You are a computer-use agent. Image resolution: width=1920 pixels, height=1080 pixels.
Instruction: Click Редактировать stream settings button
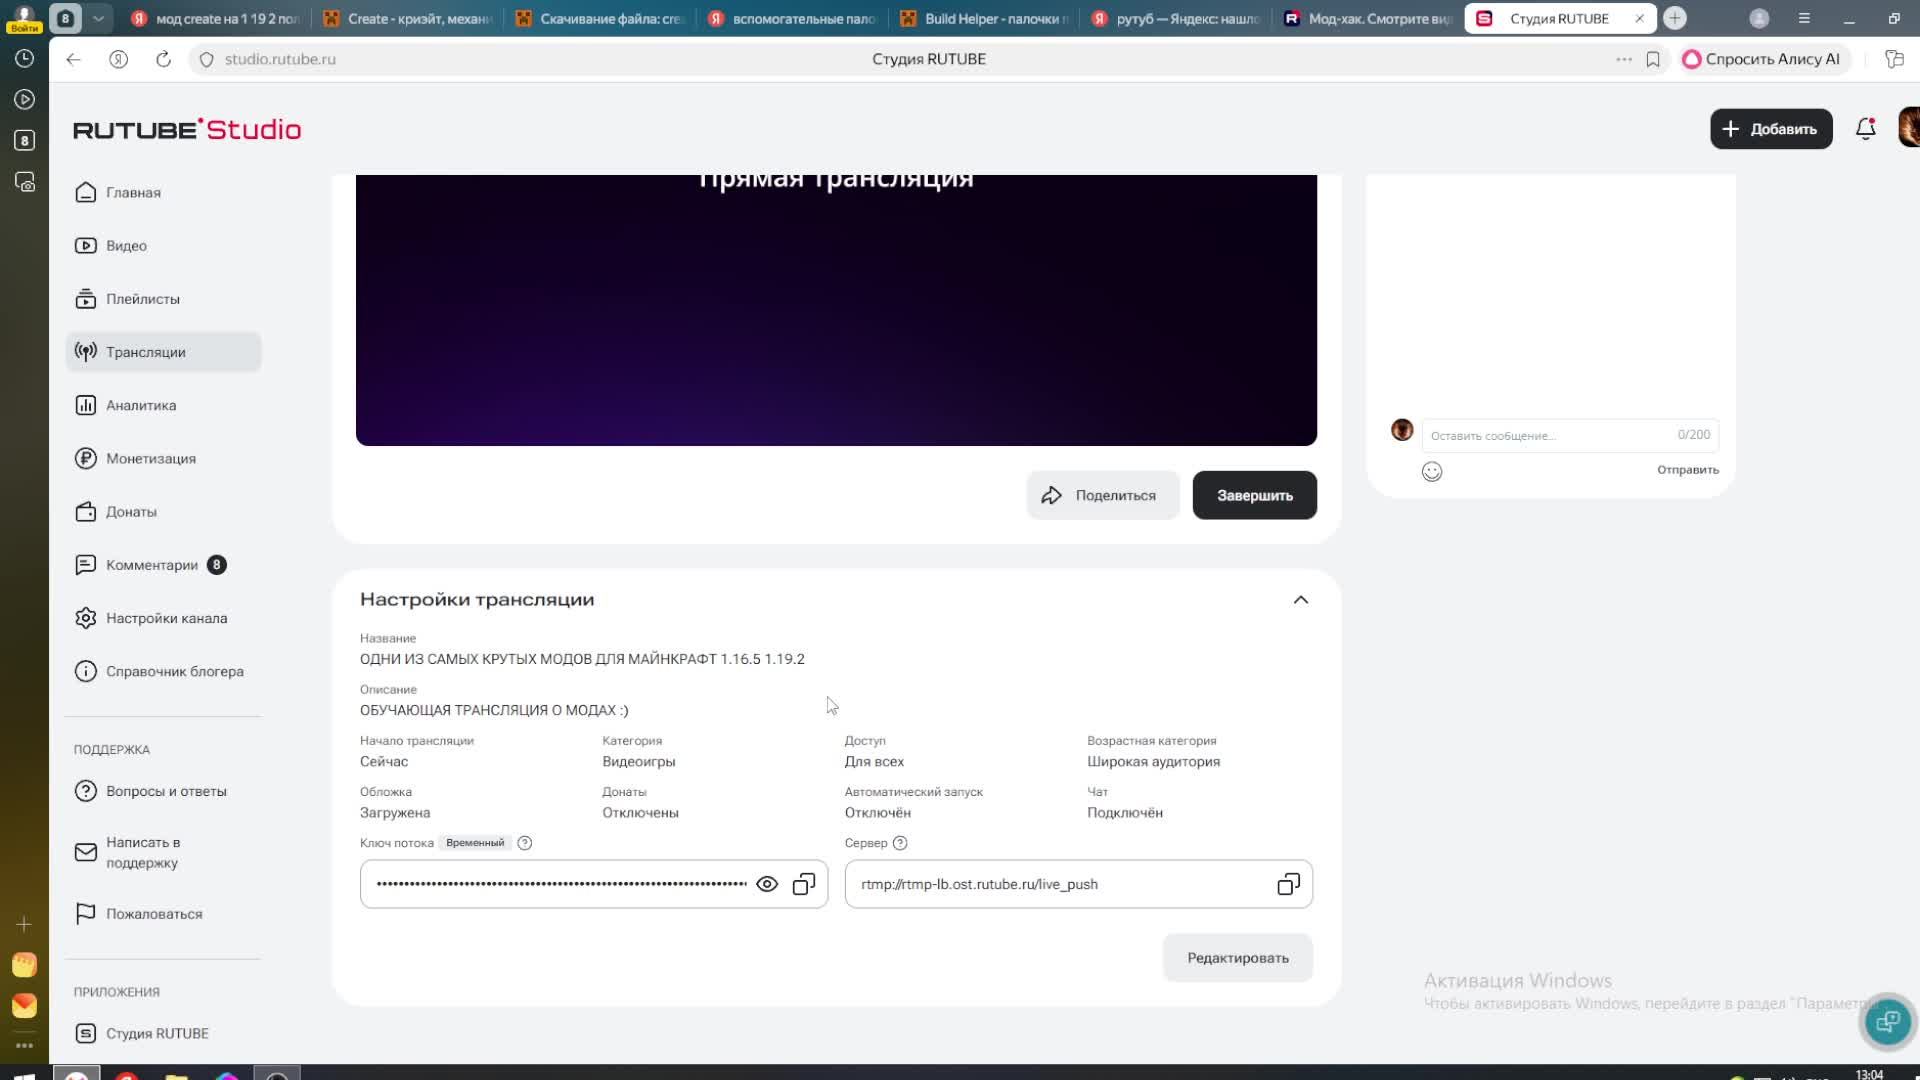tap(1237, 958)
